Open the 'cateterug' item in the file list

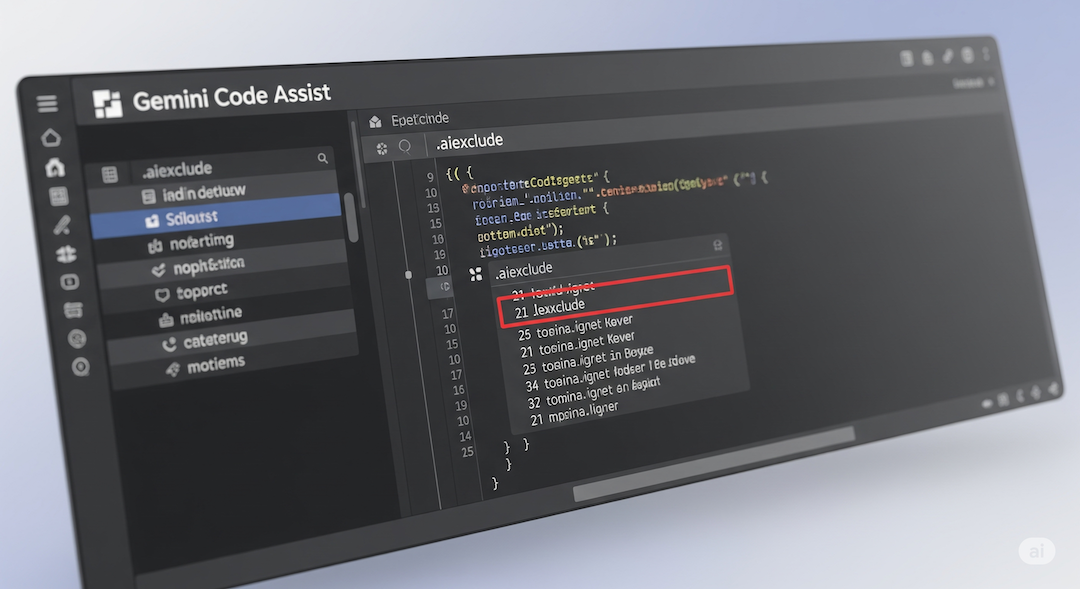[233, 339]
